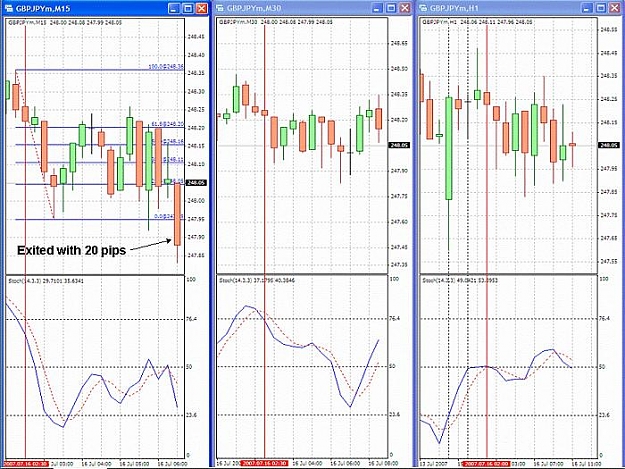Click the H1 chart OHLC header text
Viewport: 625px width, 469px height.
pyautogui.click(x=477, y=22)
